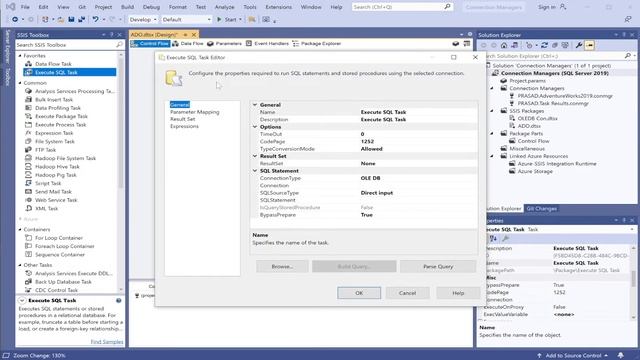Select Data Flow Task in SSIS Toolbox
640x360 pixels.
coord(53,64)
